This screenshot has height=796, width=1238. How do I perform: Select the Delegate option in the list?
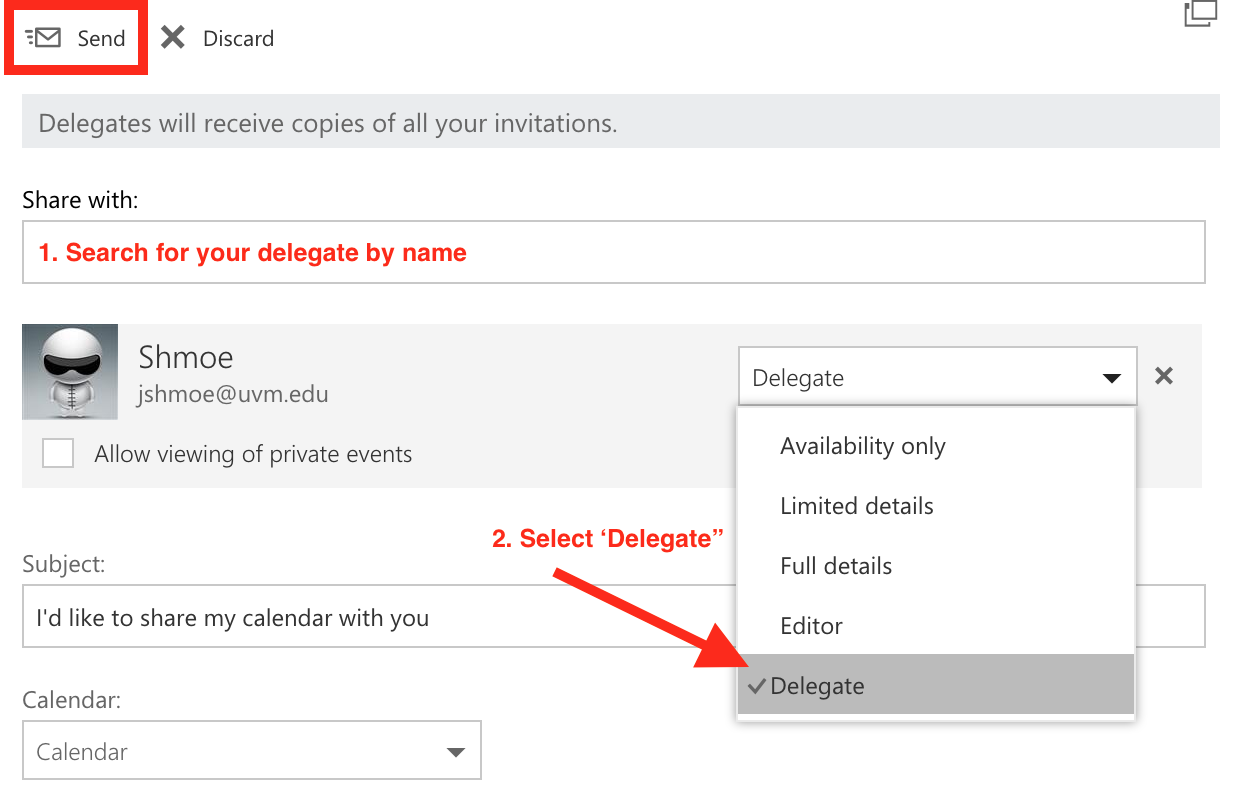click(x=815, y=686)
